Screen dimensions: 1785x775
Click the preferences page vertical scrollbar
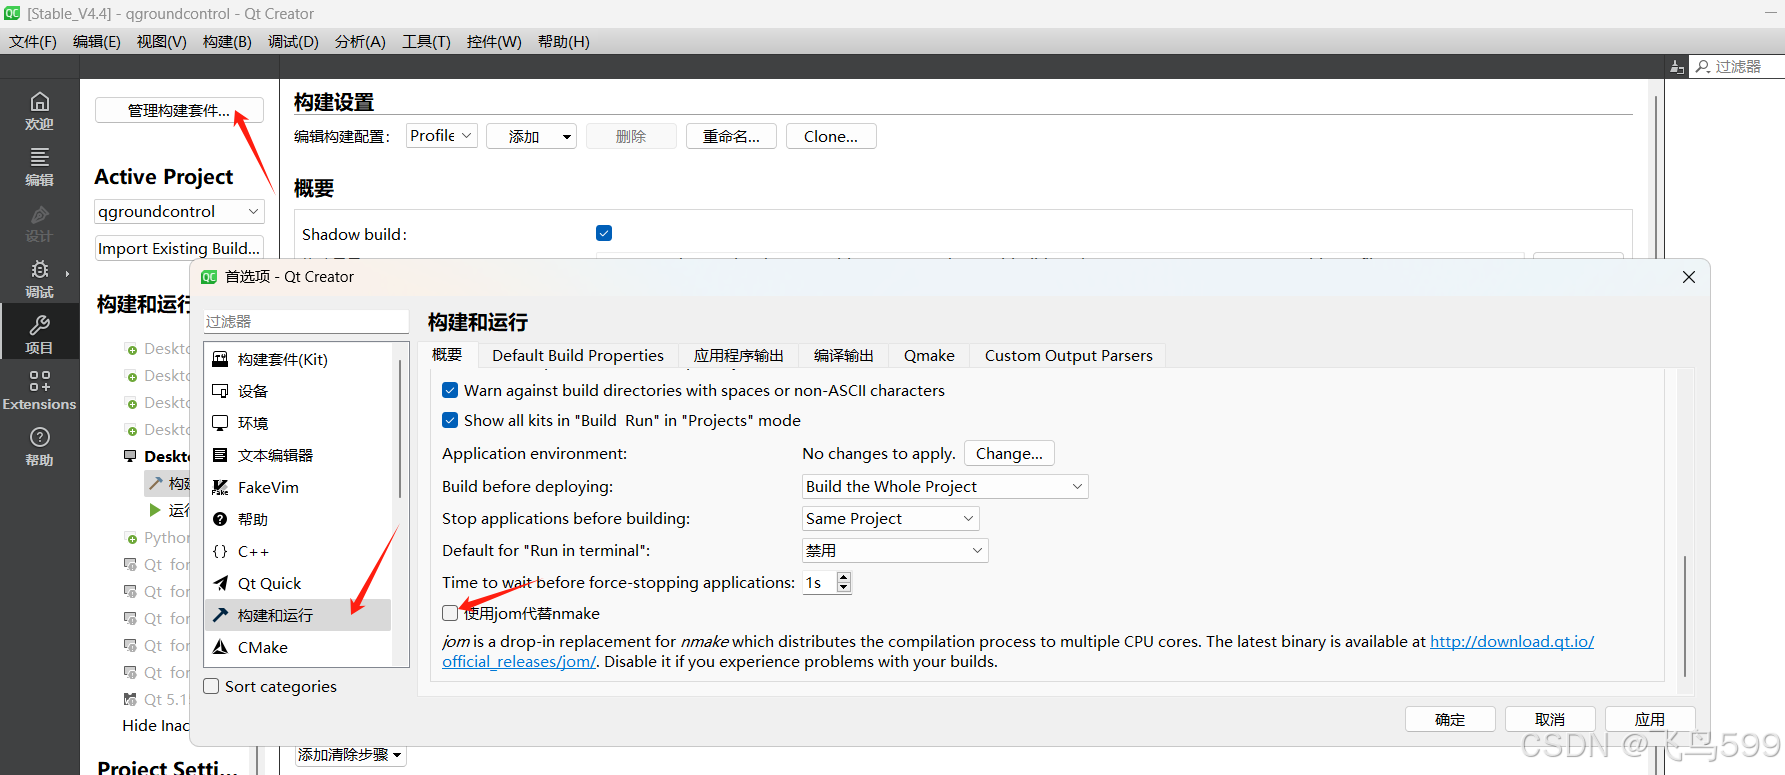click(1685, 615)
